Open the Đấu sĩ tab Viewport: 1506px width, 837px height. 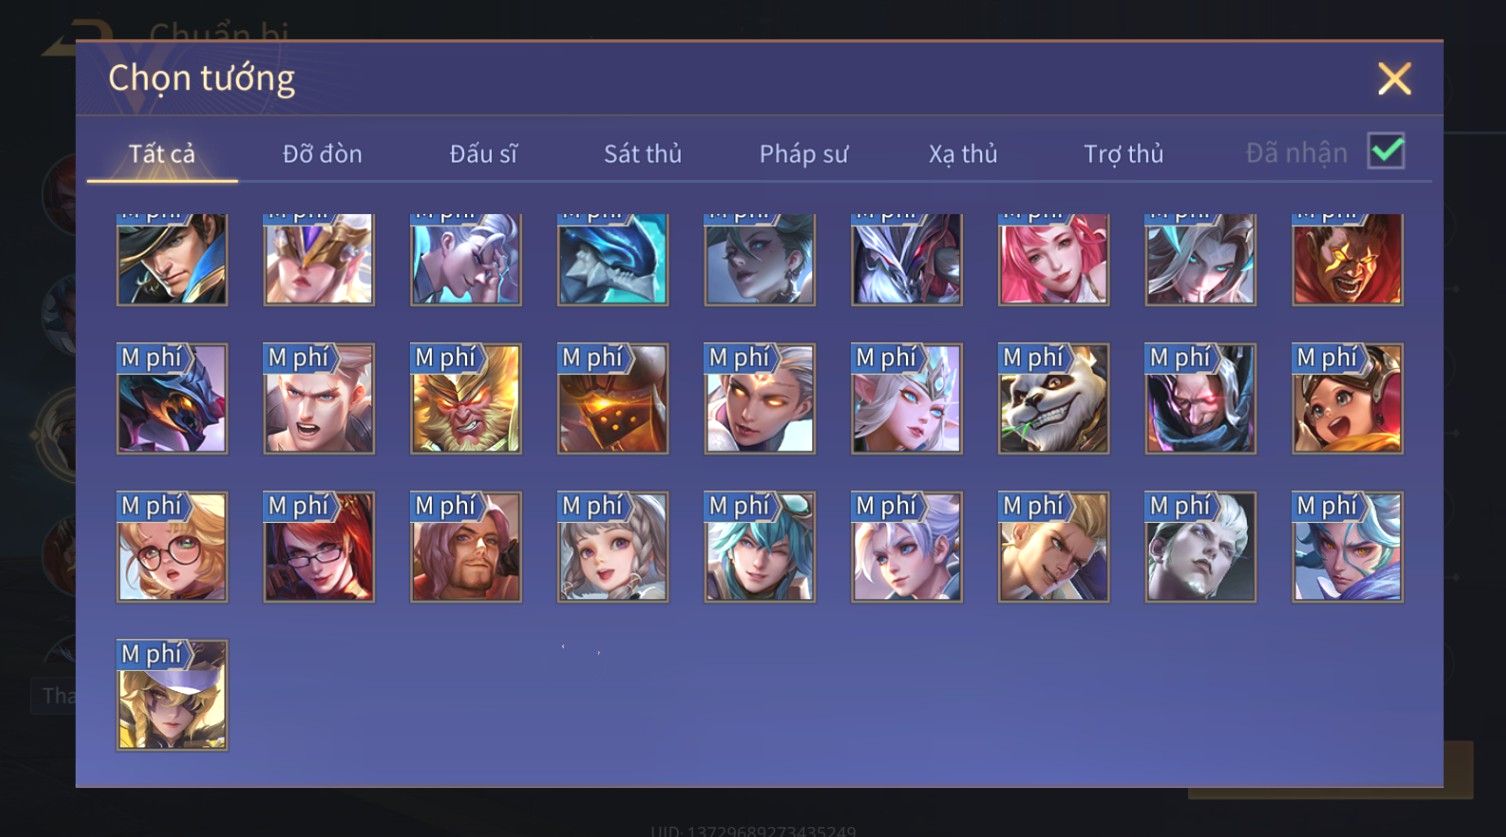point(483,154)
